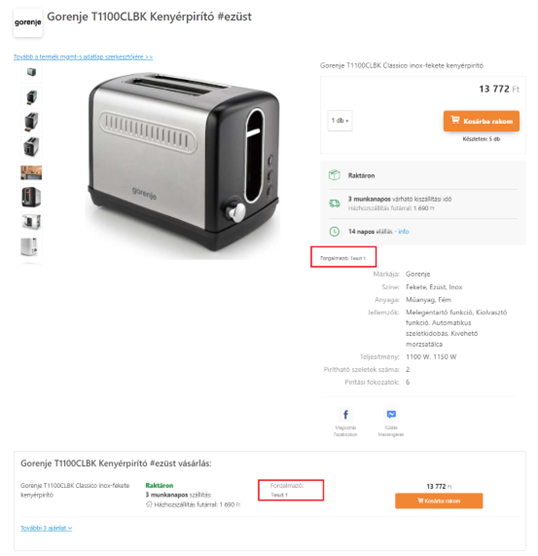Viewport: 538px width, 556px height.
Task: Open the product mgmt editor link
Action: (x=83, y=57)
